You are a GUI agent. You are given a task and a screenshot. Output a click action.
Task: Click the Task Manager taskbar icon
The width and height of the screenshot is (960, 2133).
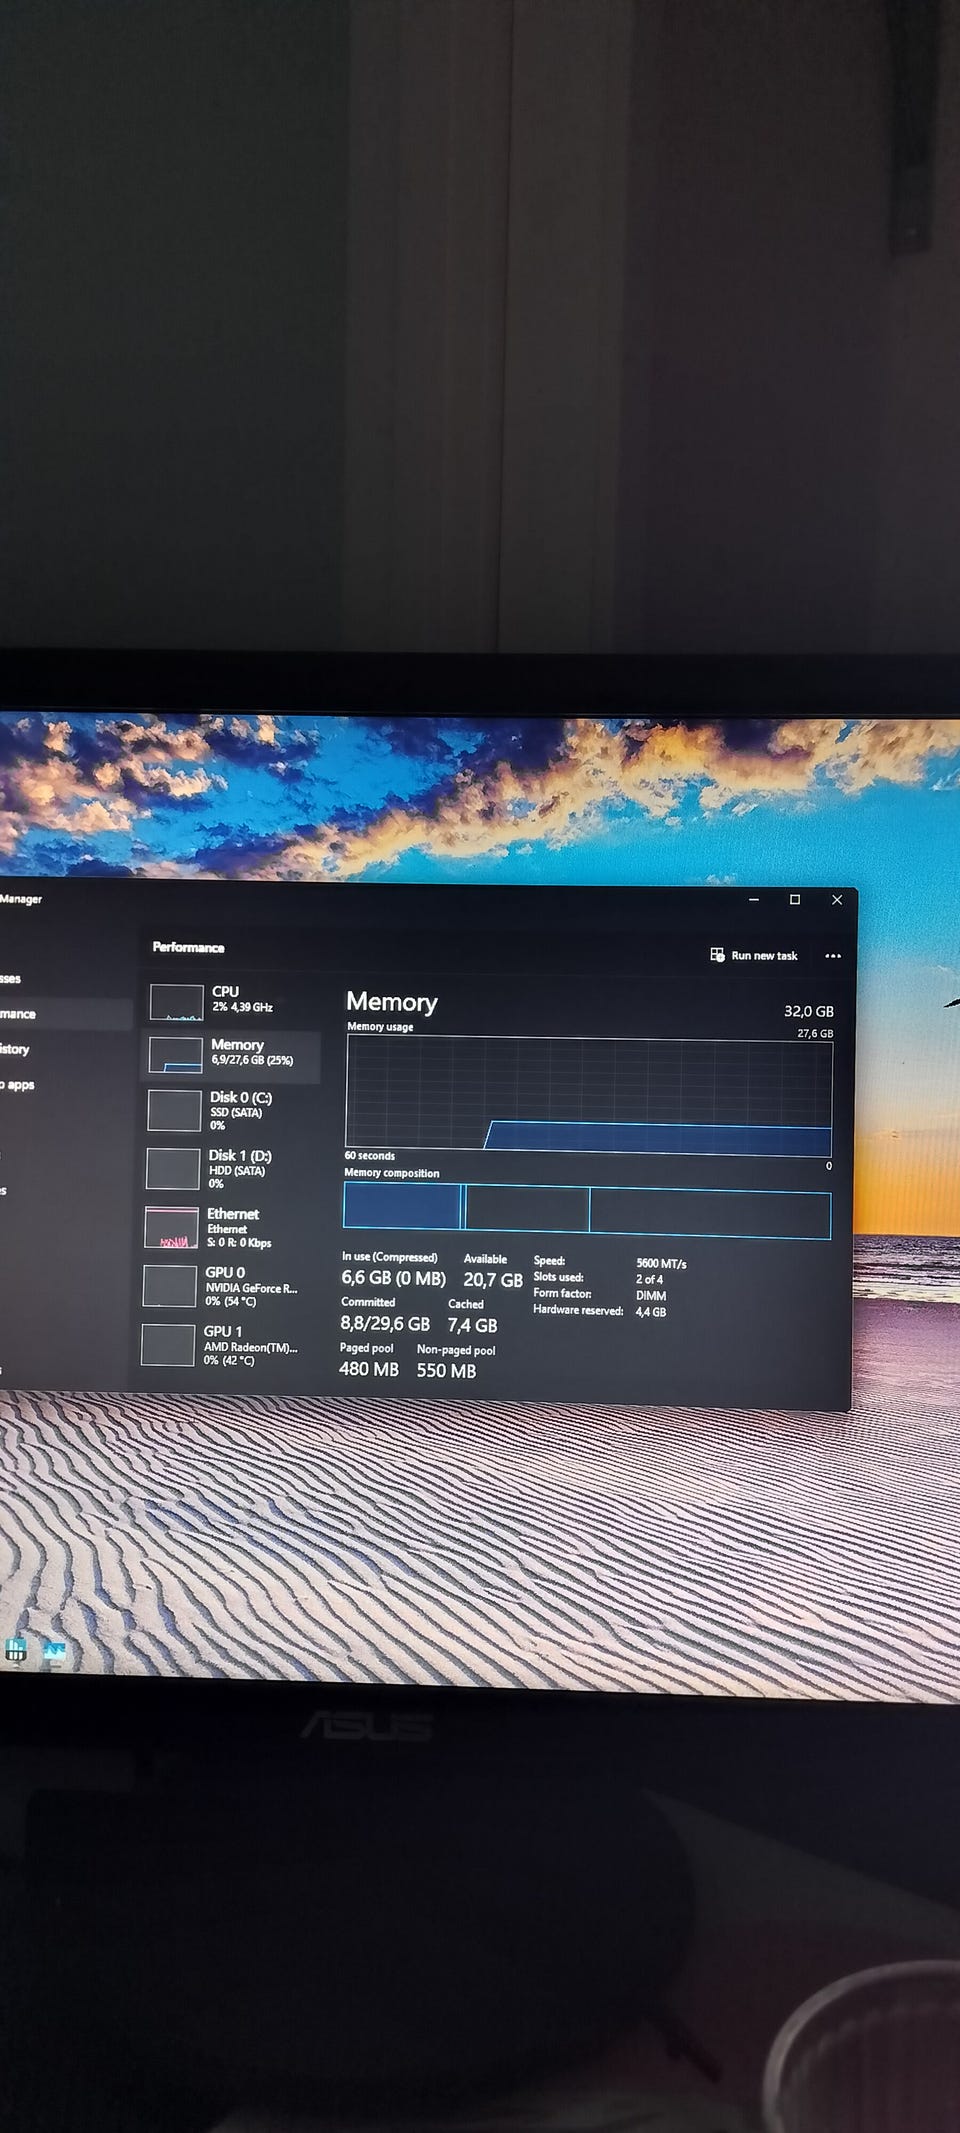coord(54,1652)
